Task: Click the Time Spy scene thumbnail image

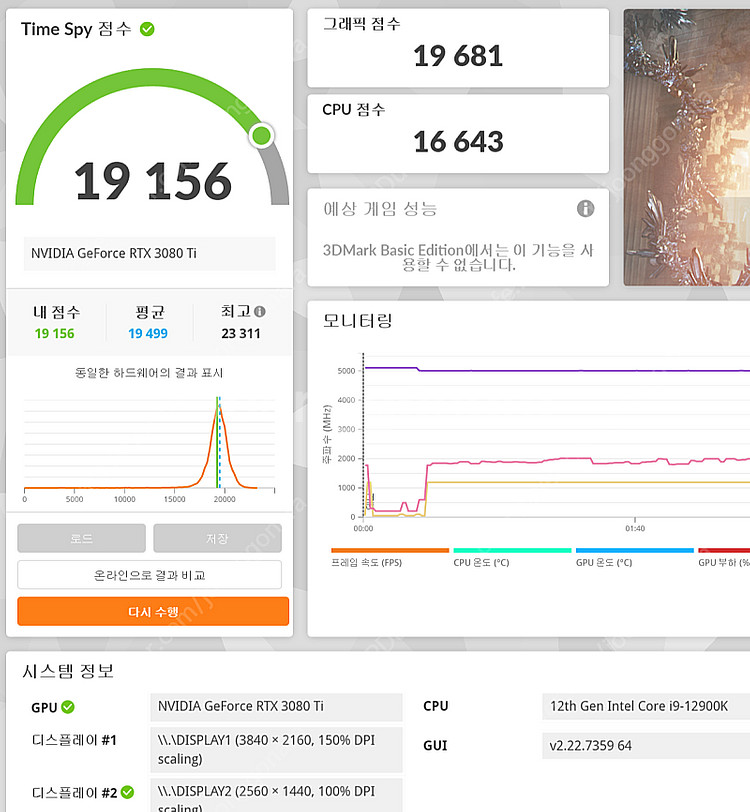Action: [x=687, y=148]
